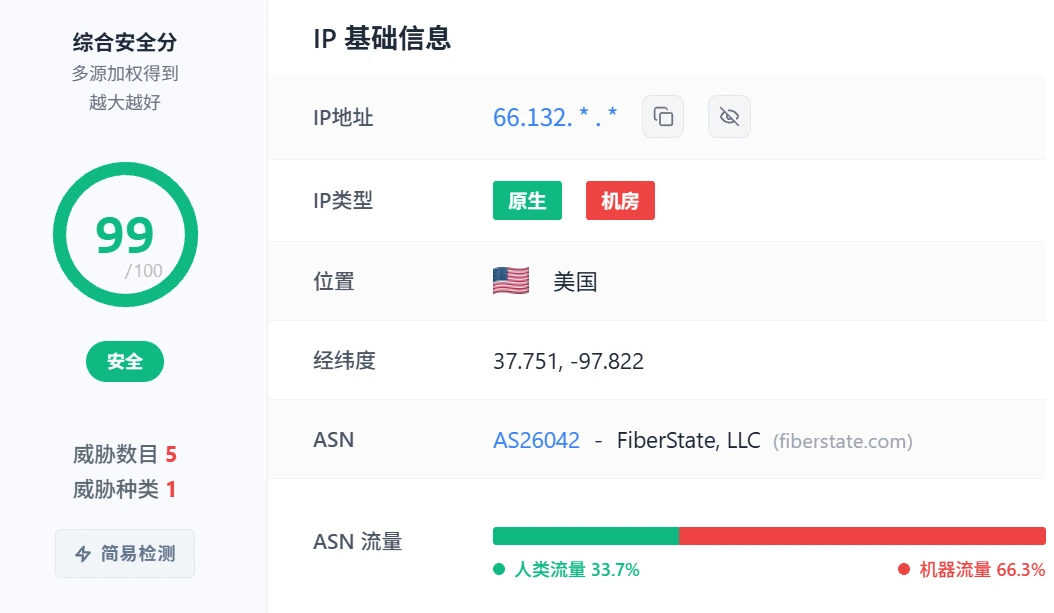The image size is (1054, 613).
Task: Click the 机器流量 66.3% legend label
Action: pyautogui.click(x=971, y=570)
